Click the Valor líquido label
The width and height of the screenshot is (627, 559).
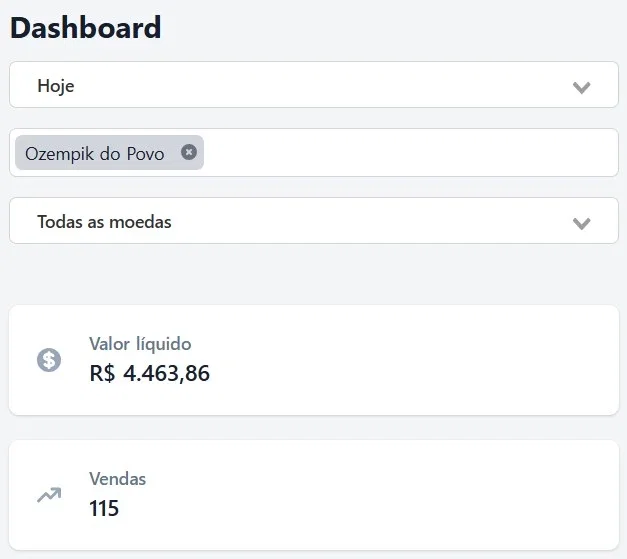coord(140,344)
